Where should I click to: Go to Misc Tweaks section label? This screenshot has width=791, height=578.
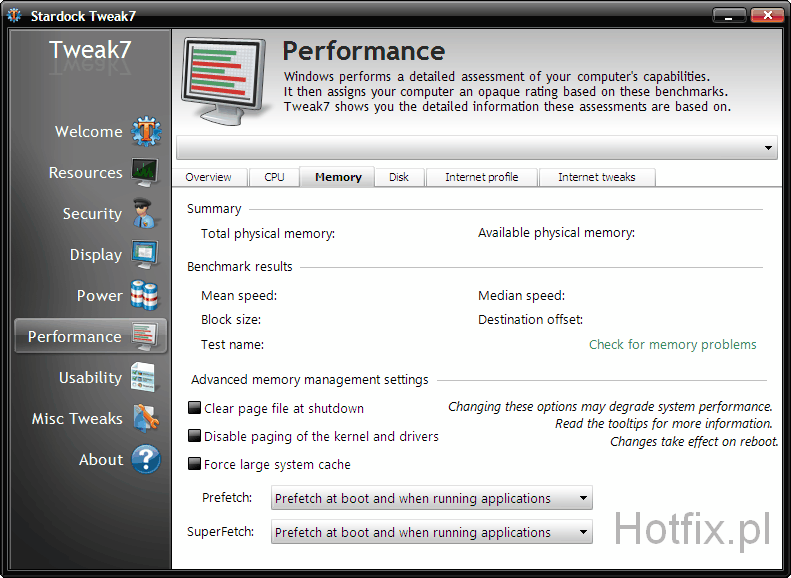(x=77, y=419)
